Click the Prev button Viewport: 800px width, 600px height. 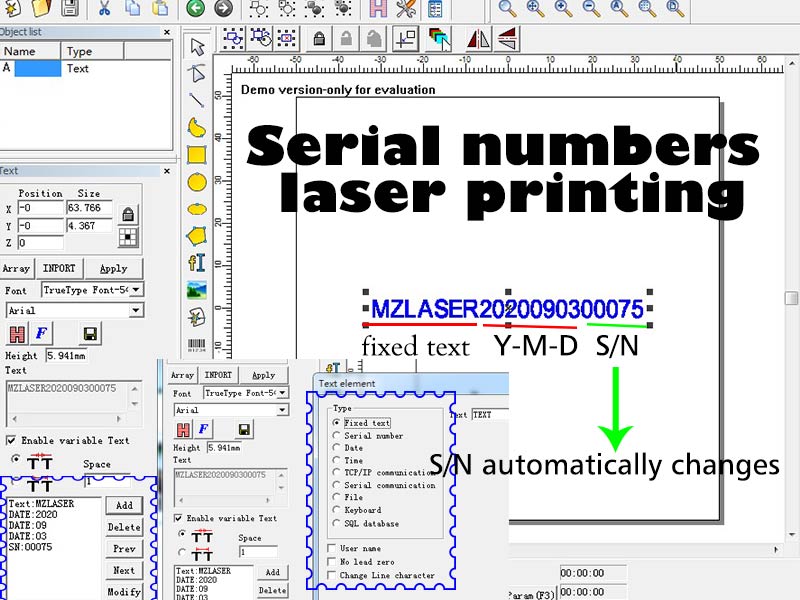(x=124, y=549)
